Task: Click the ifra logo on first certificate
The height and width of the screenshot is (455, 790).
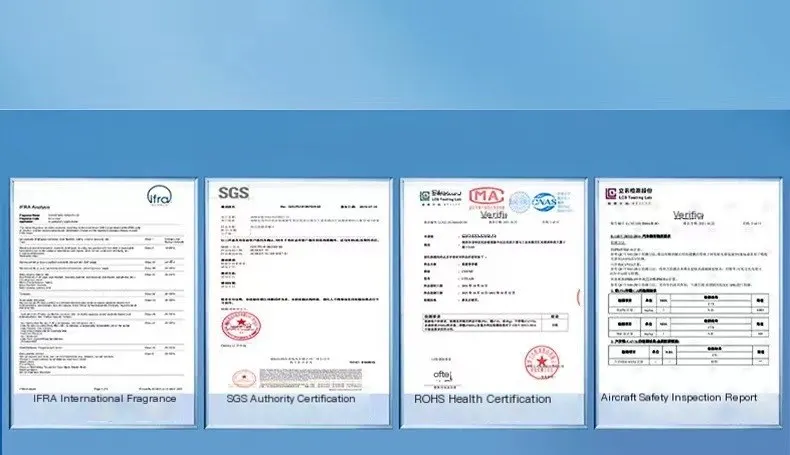Action: (159, 196)
